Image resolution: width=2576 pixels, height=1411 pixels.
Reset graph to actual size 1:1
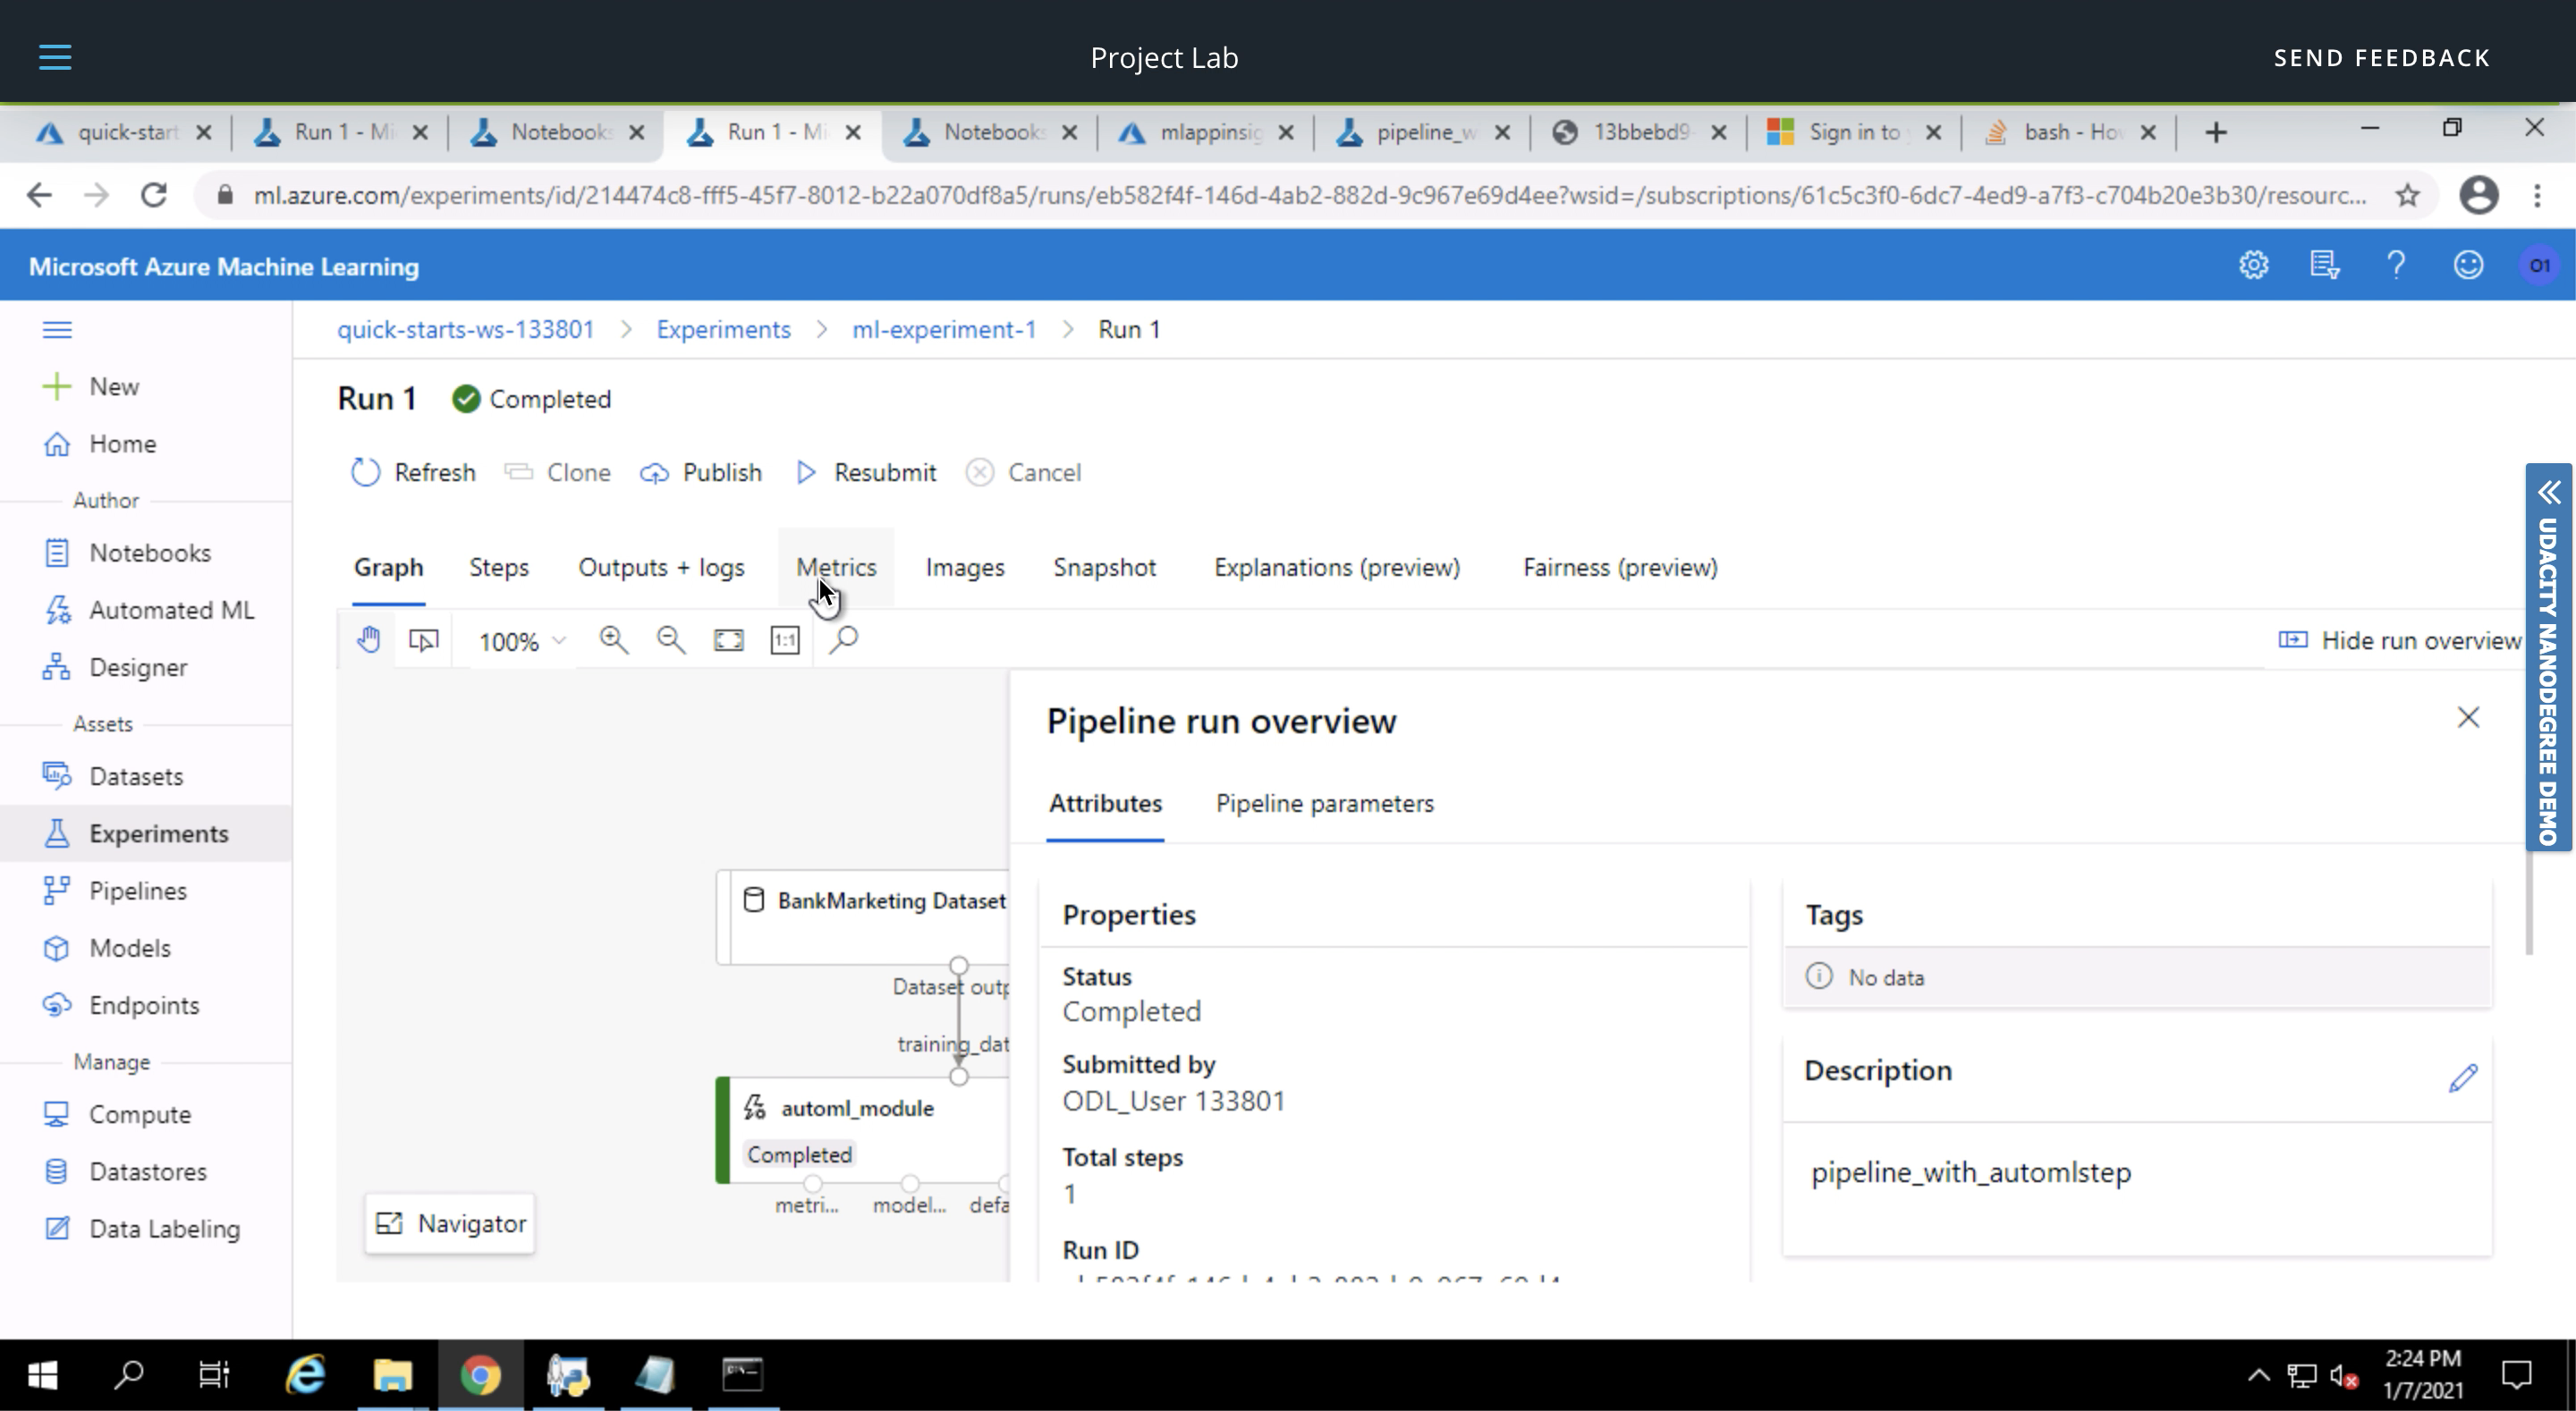[x=785, y=640]
